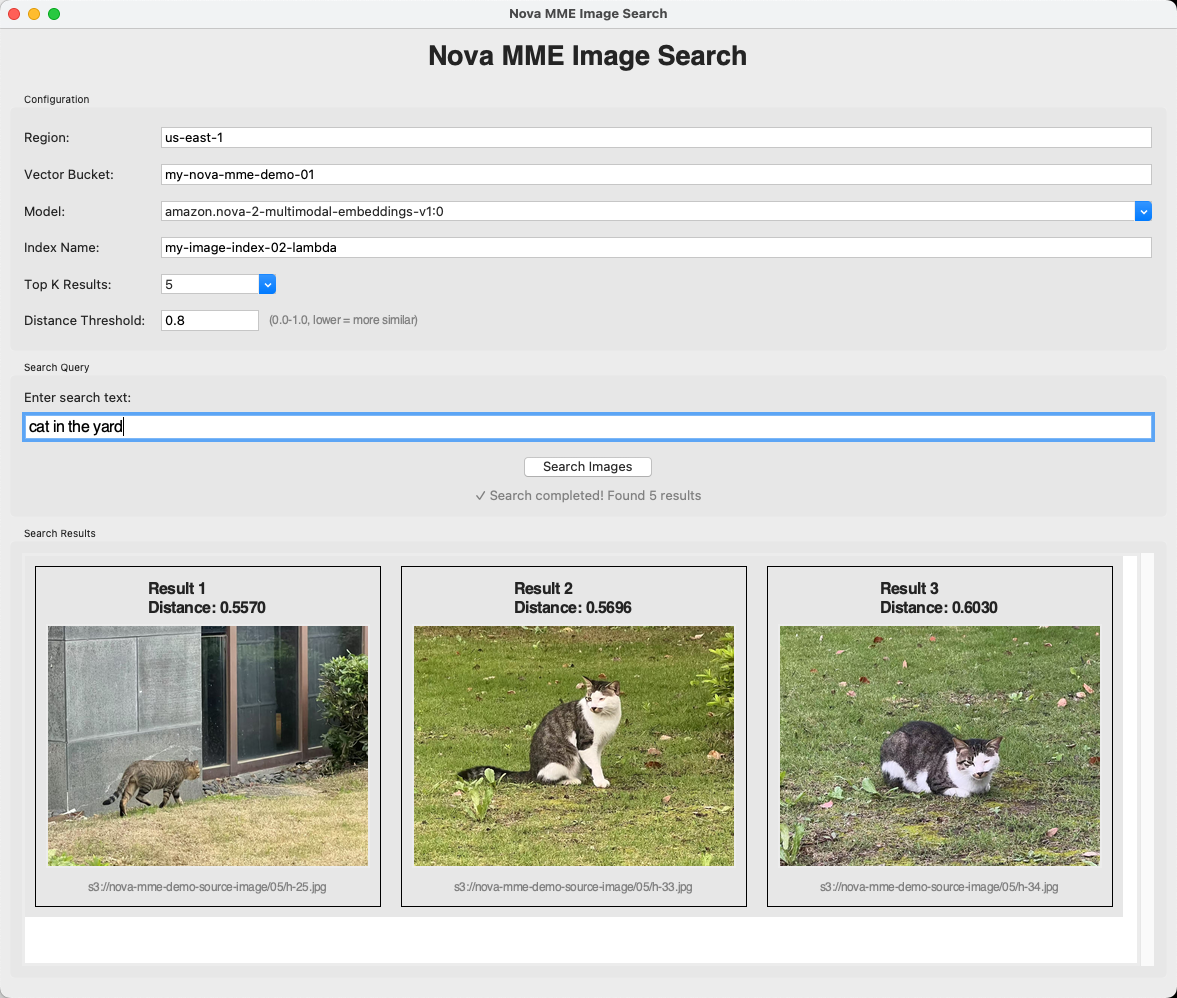Click the Index Name input field
The height and width of the screenshot is (998, 1177).
point(655,248)
